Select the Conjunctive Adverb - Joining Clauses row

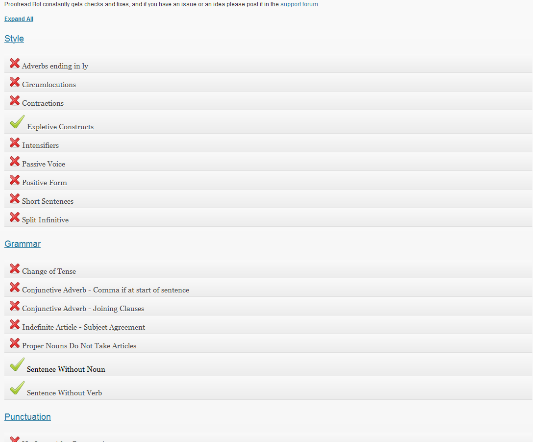click(x=268, y=306)
